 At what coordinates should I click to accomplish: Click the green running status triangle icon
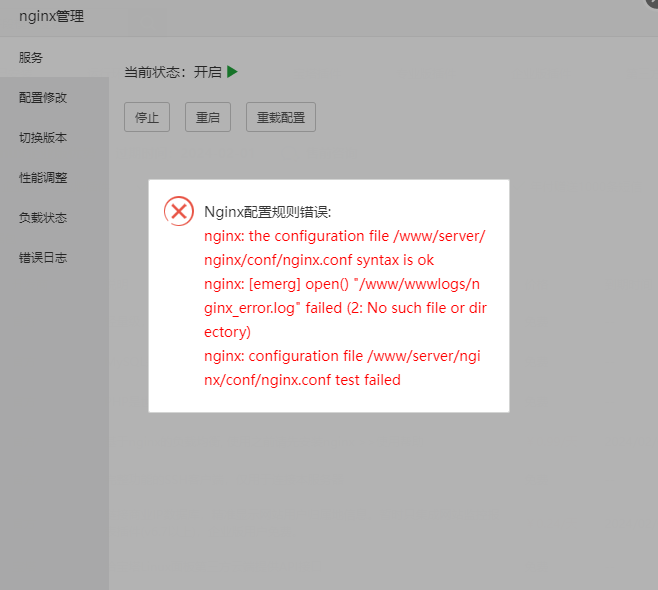232,72
